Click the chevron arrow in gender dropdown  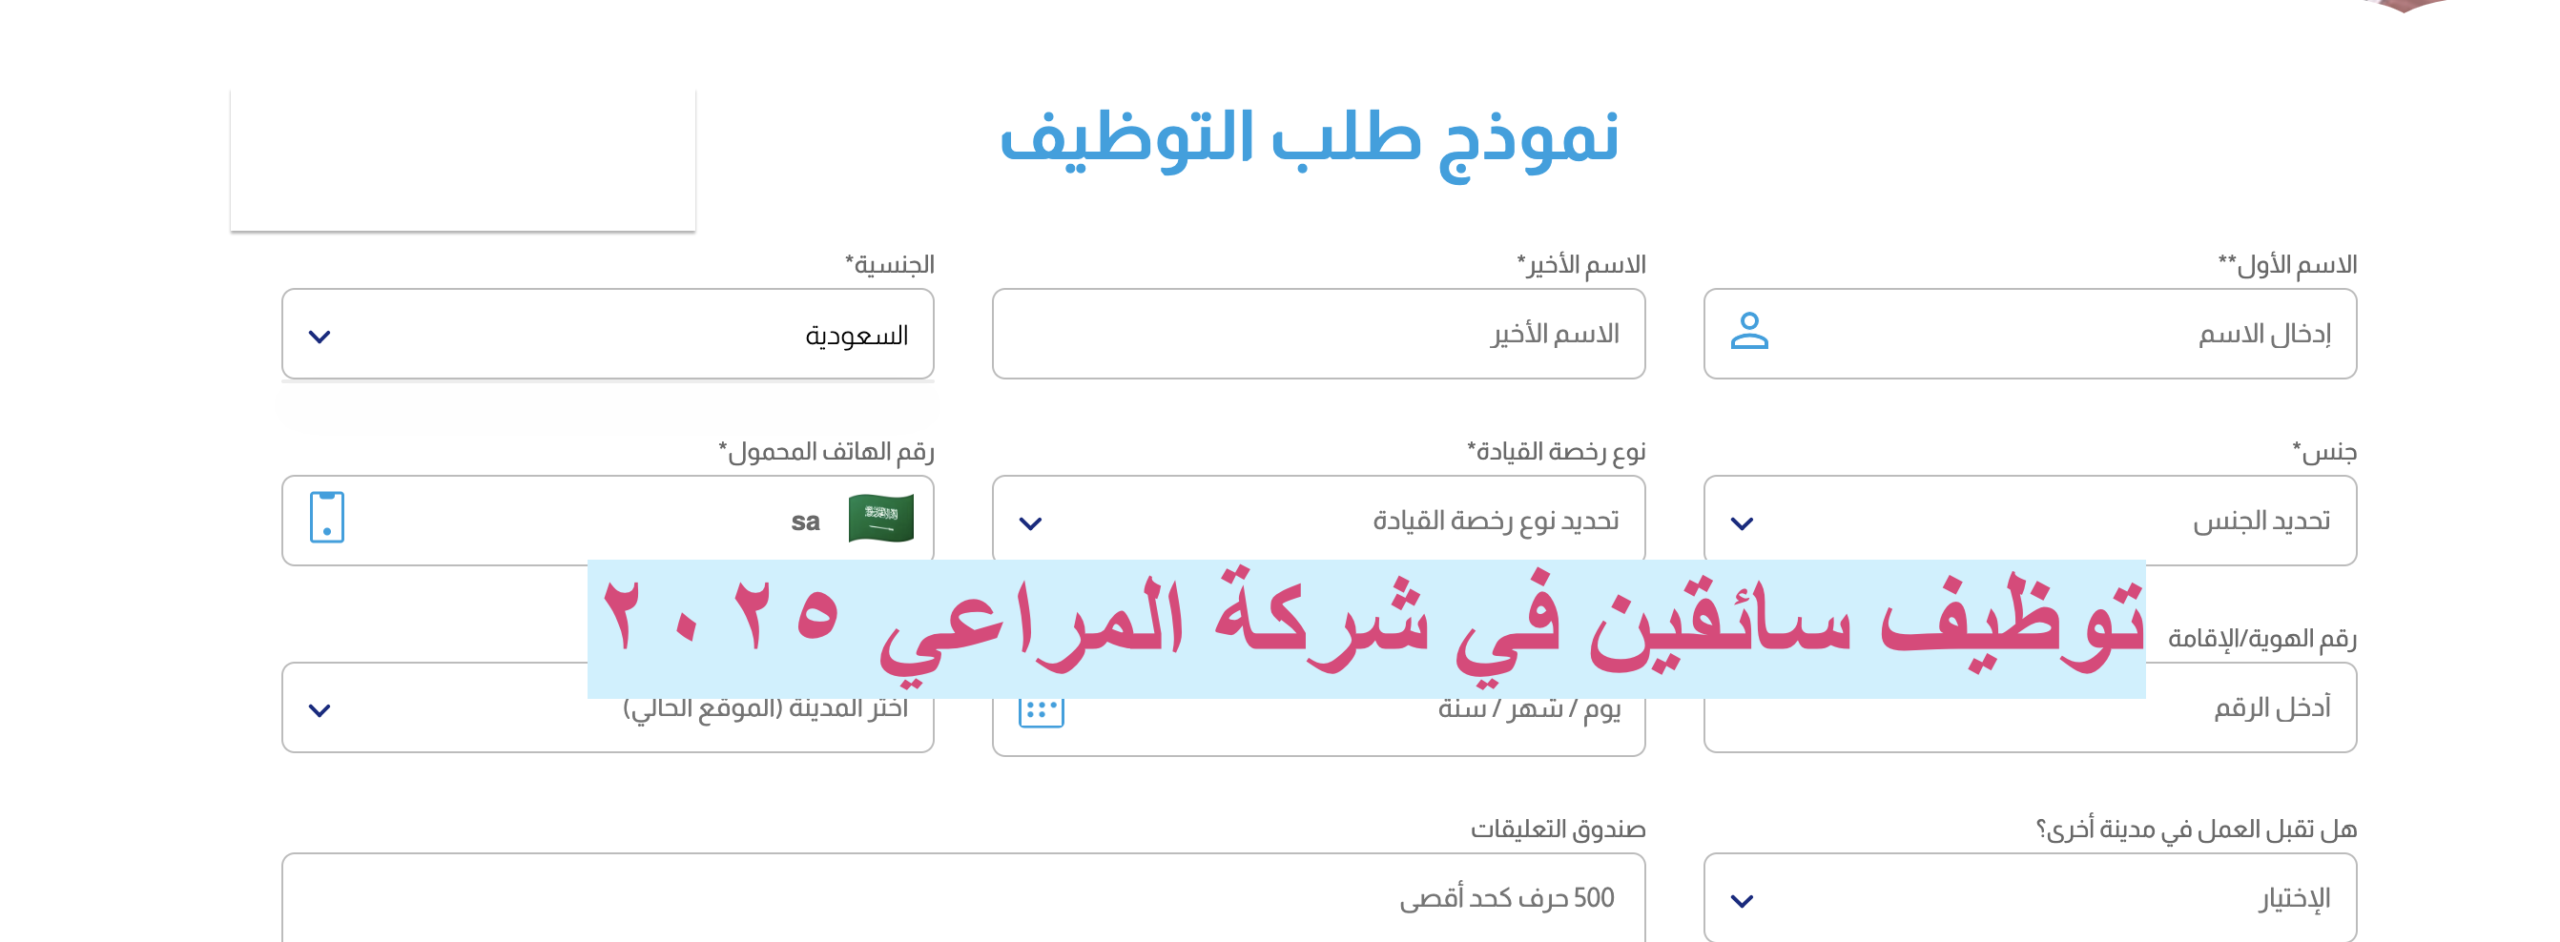tap(1741, 523)
